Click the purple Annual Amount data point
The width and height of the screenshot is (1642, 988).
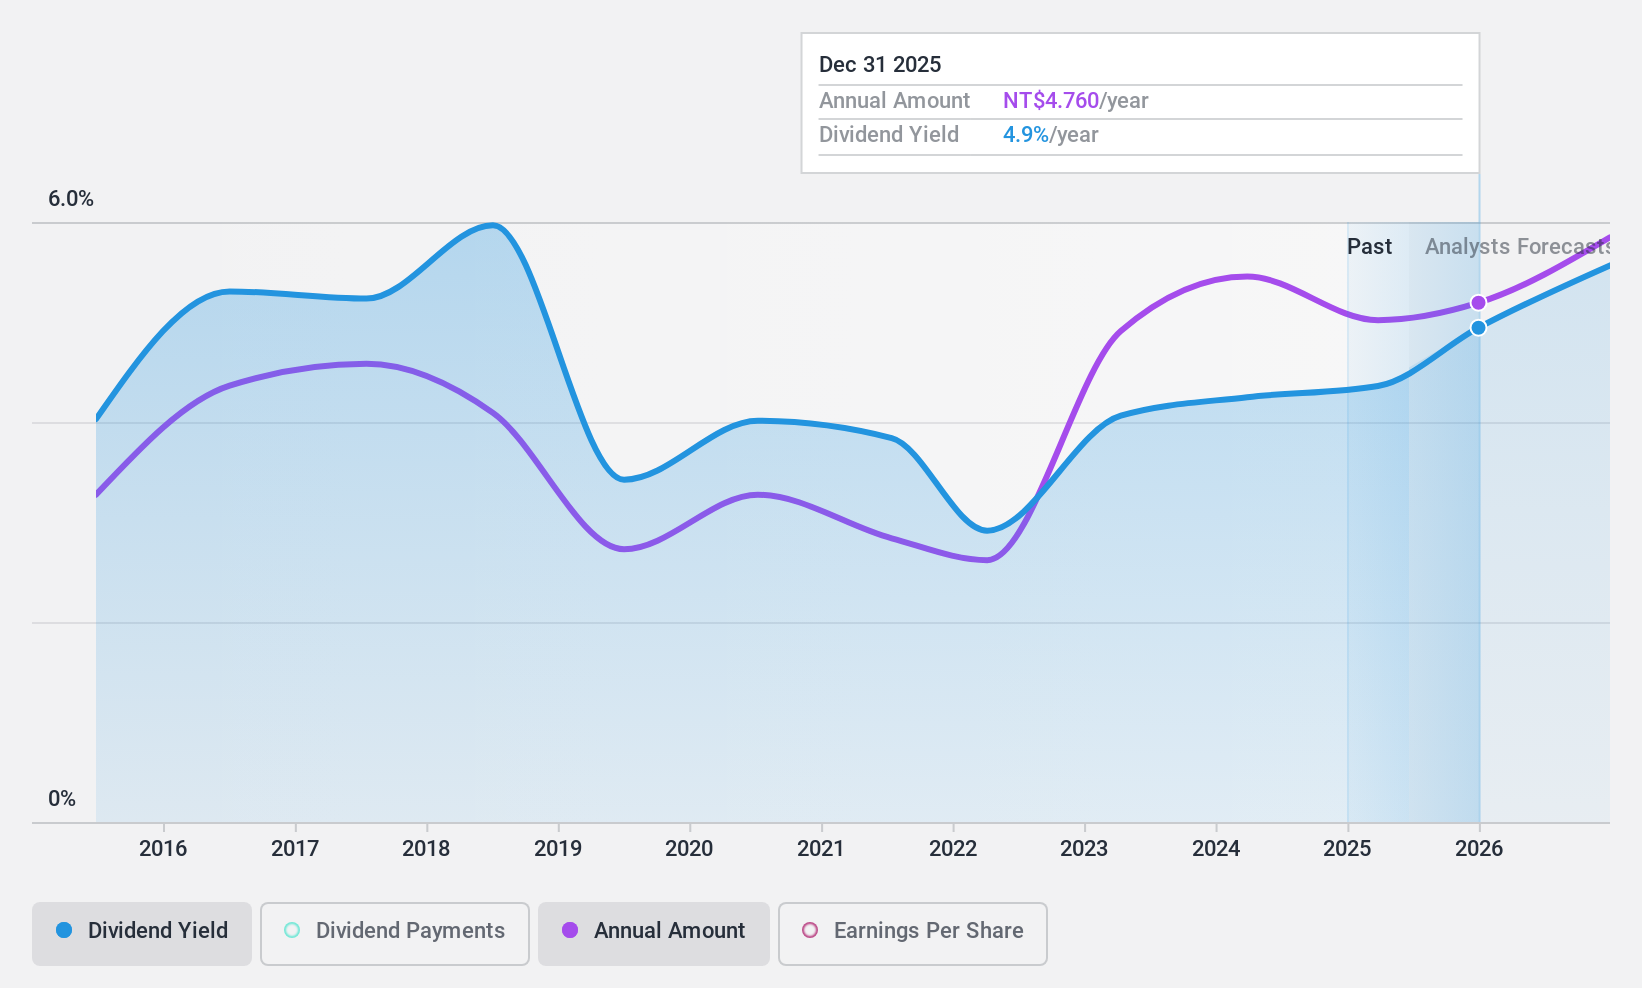1478,303
